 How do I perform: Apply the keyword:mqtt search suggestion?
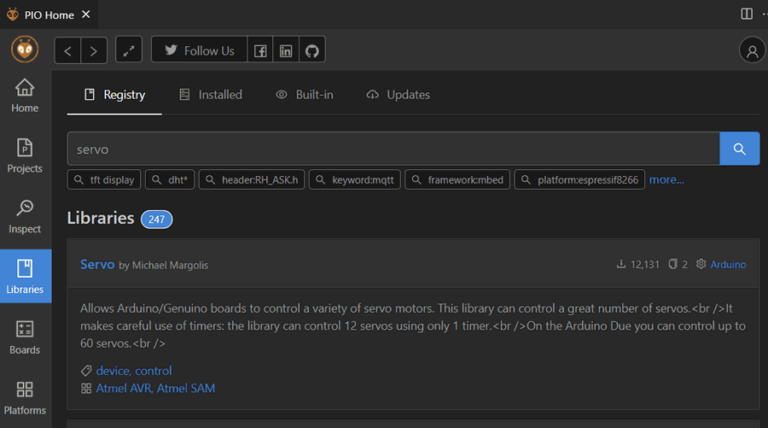click(354, 180)
